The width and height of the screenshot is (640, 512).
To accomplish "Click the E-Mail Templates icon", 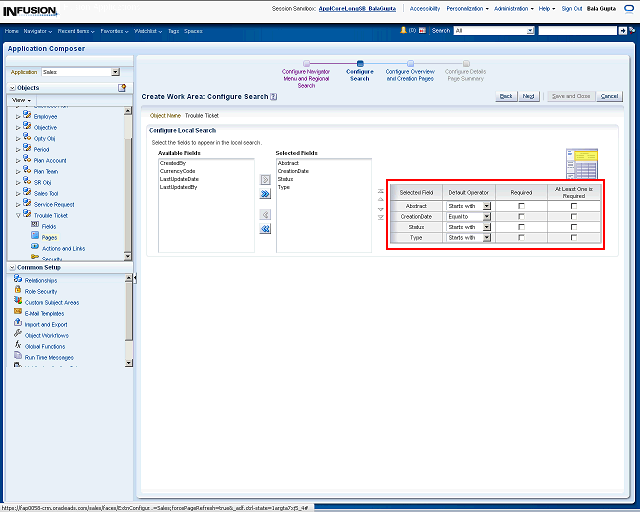I will pos(18,313).
